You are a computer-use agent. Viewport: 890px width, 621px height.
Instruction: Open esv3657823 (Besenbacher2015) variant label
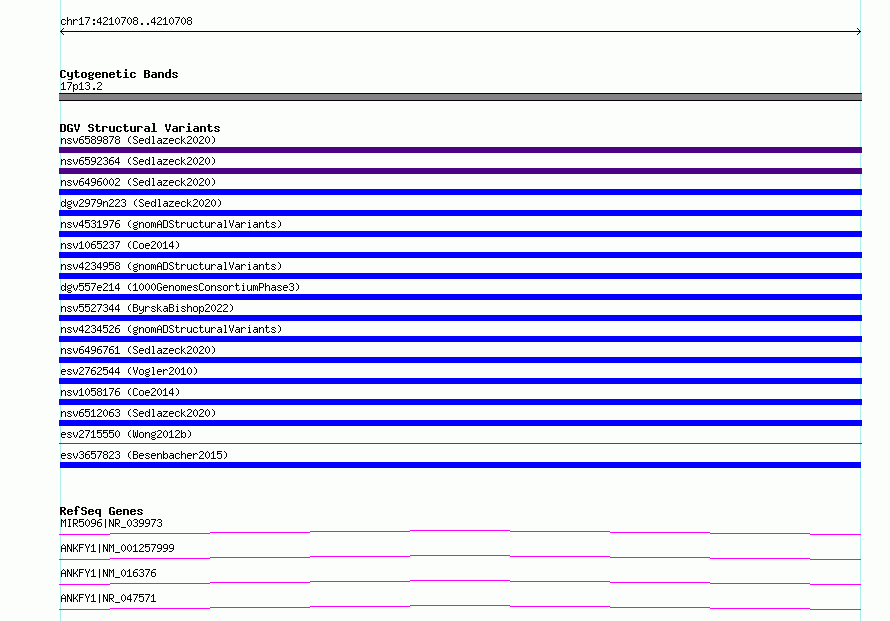[144, 455]
